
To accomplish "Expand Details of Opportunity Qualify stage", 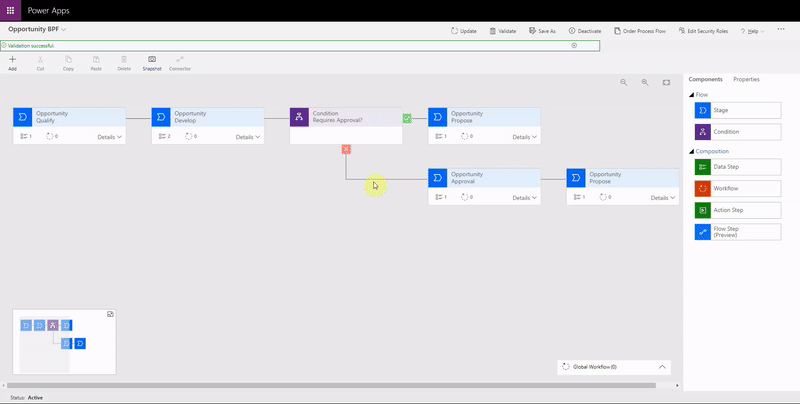I will point(109,137).
